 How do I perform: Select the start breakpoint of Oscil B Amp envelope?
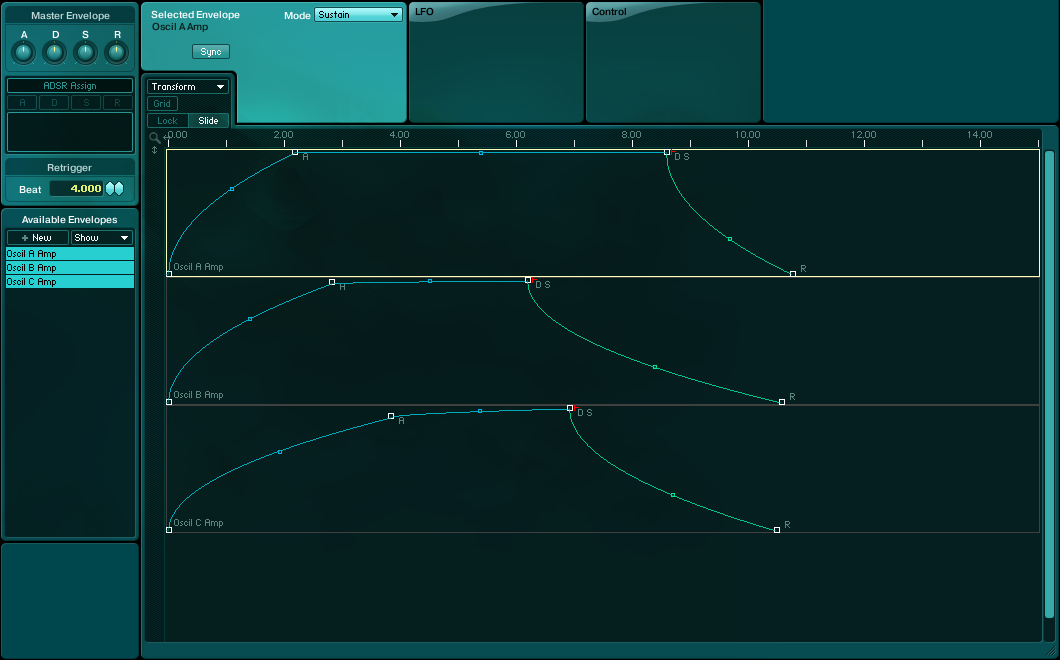[x=169, y=402]
